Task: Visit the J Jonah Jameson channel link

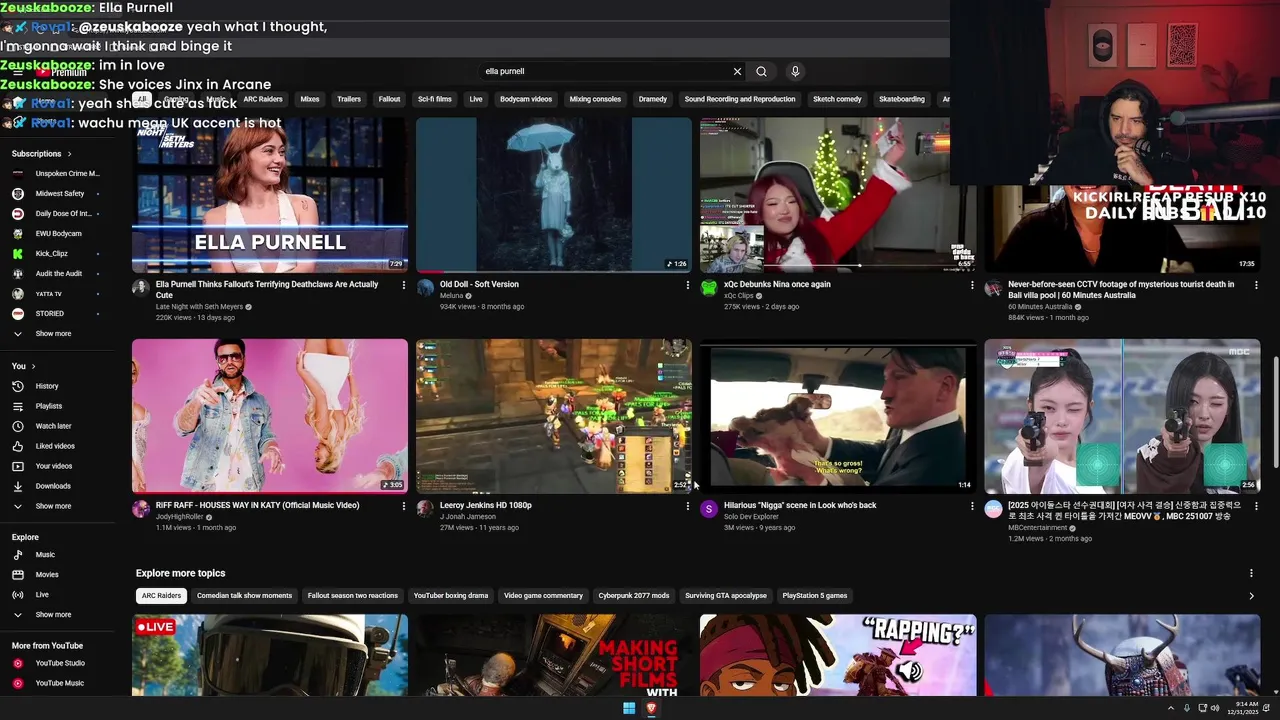Action: coord(468,517)
